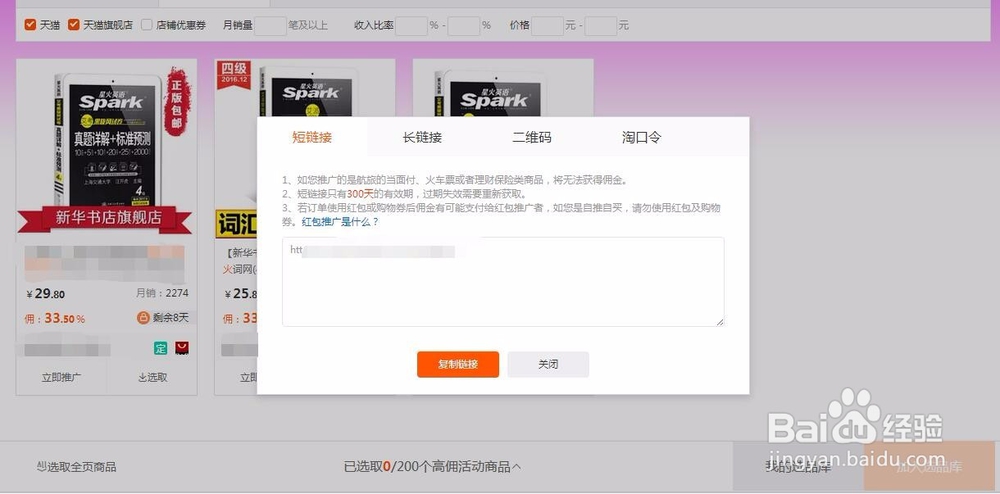1000x494 pixels.
Task: Click the 关闭 button in the dialog
Action: [548, 364]
